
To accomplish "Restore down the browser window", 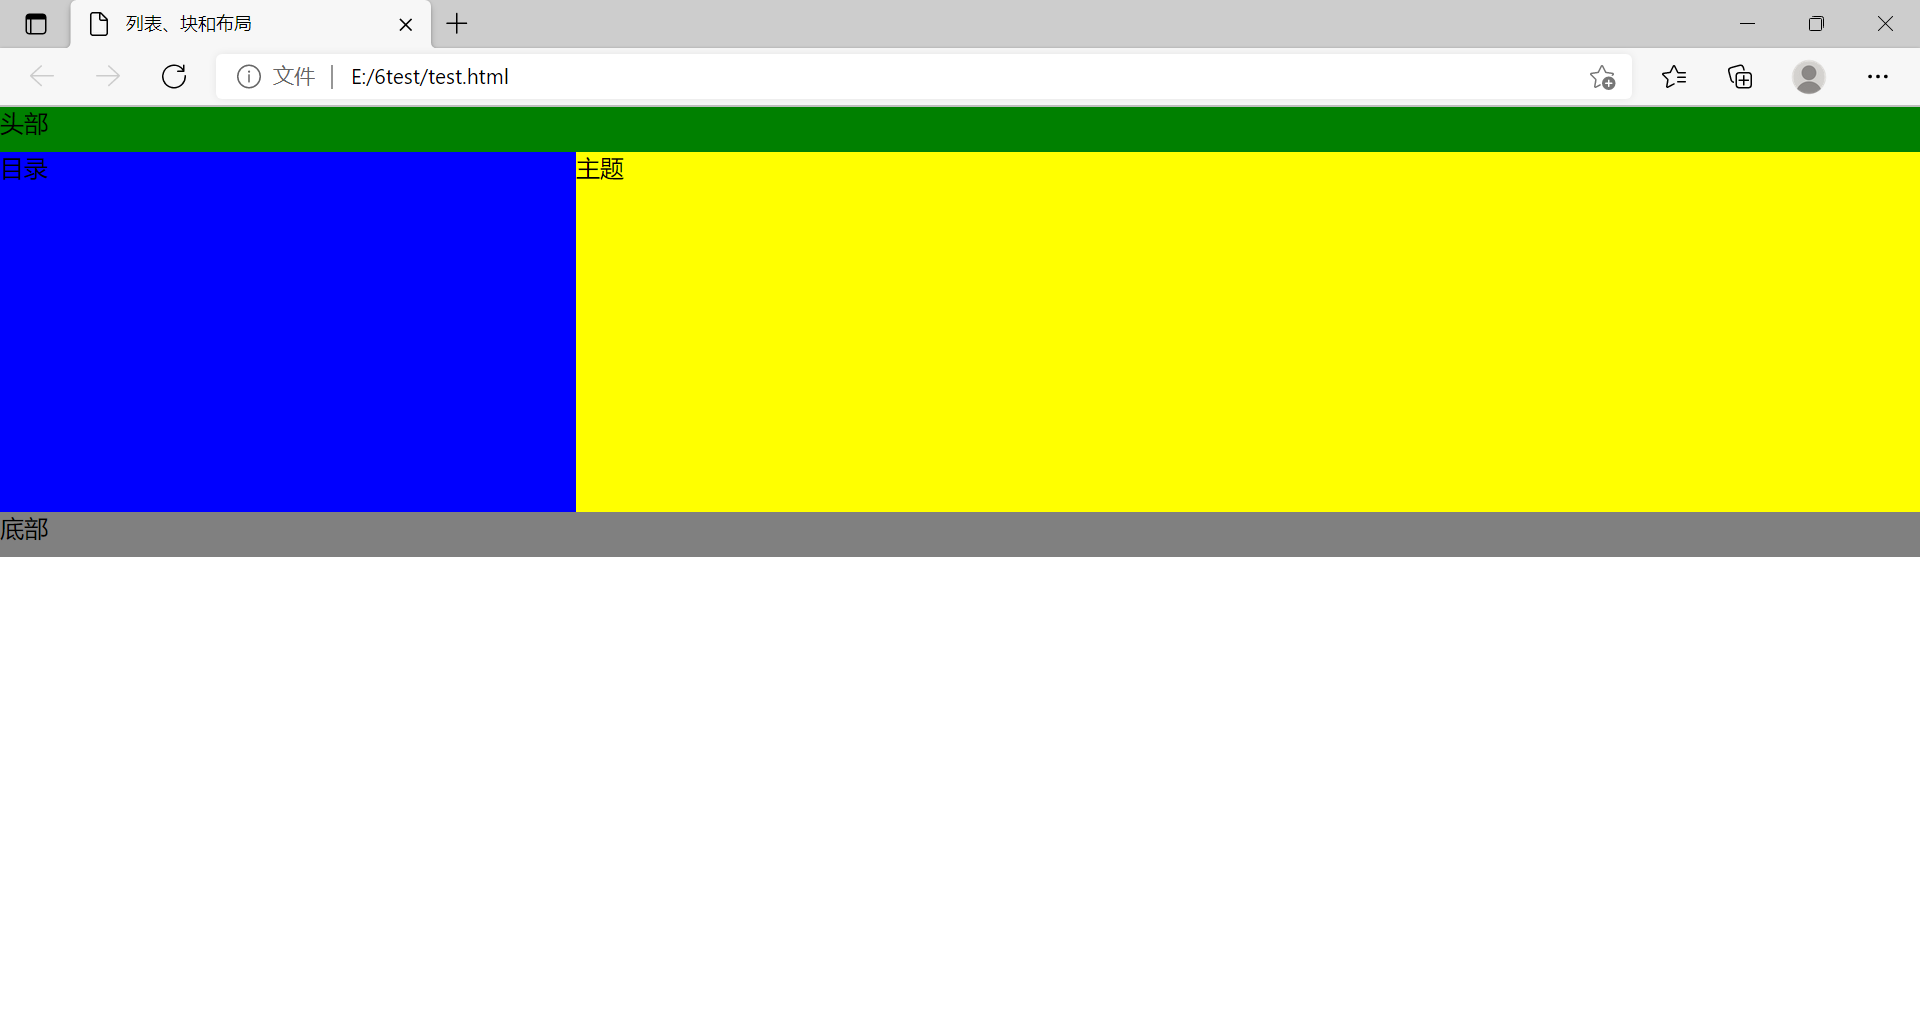I will click(x=1816, y=24).
